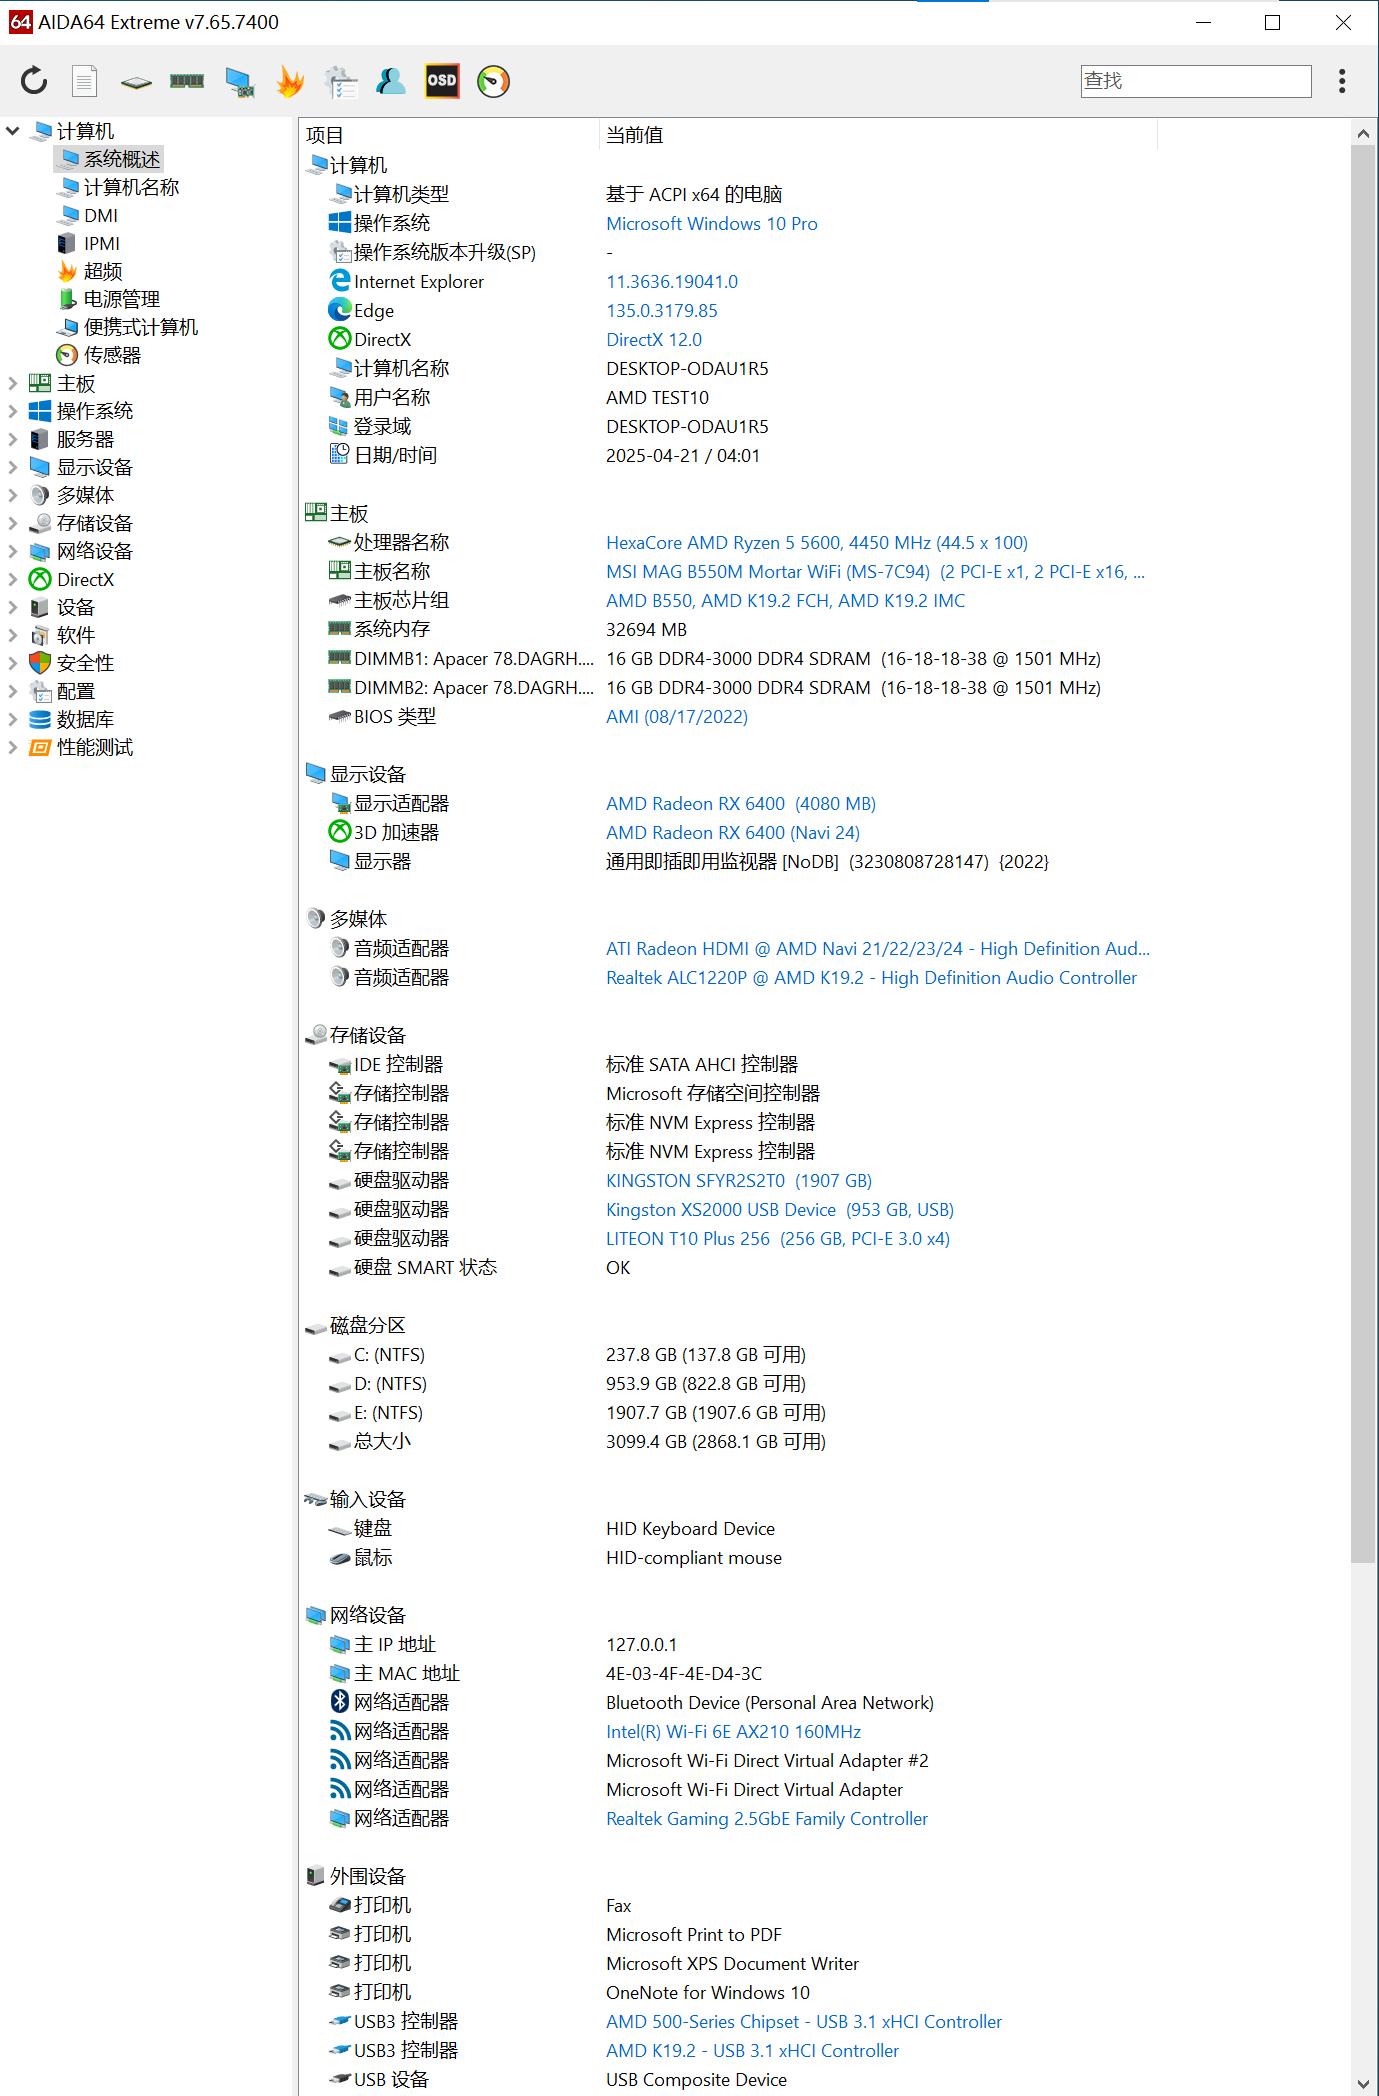Expand the 配置 tree node
Screen dimensions: 1379x2096
point(13,691)
